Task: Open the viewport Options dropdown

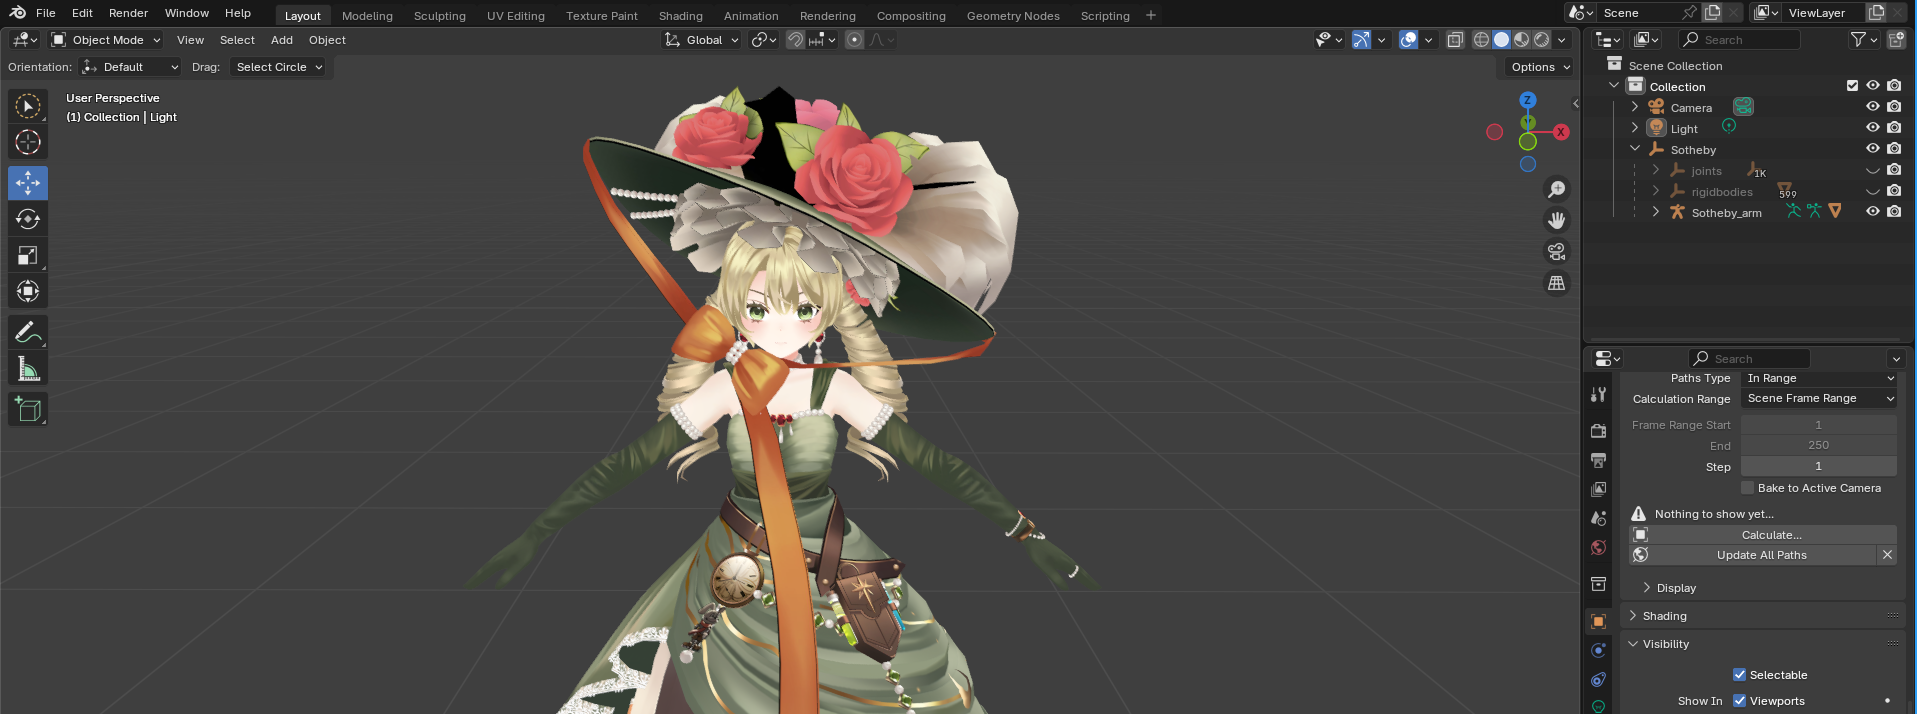Action: (1540, 67)
